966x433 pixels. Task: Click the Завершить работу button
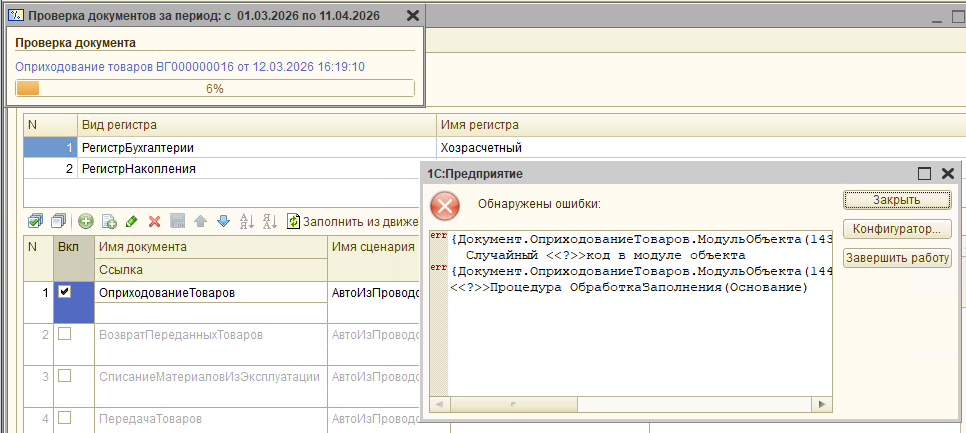(x=897, y=258)
